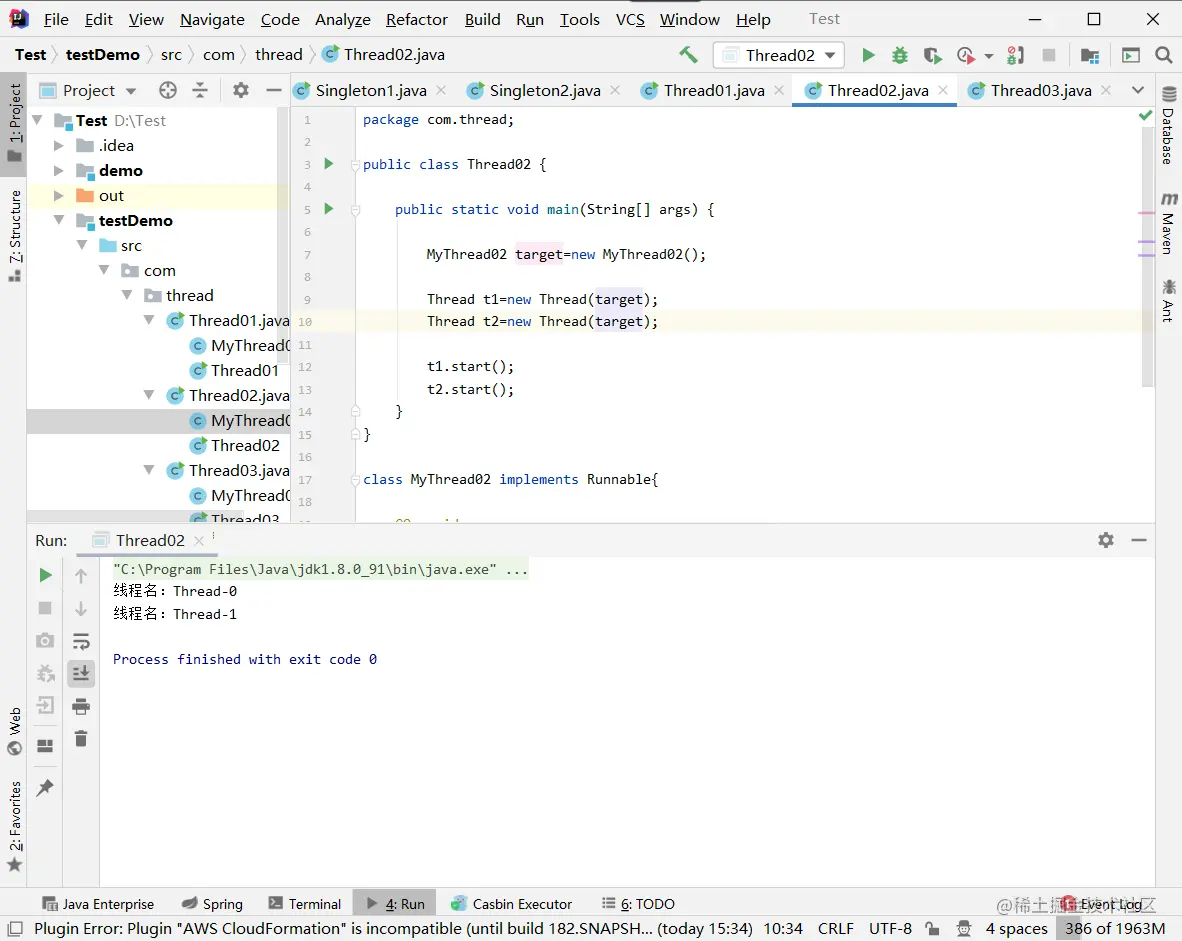This screenshot has height=941, width=1182.
Task: Click the camera dump threads icon
Action: 45,640
